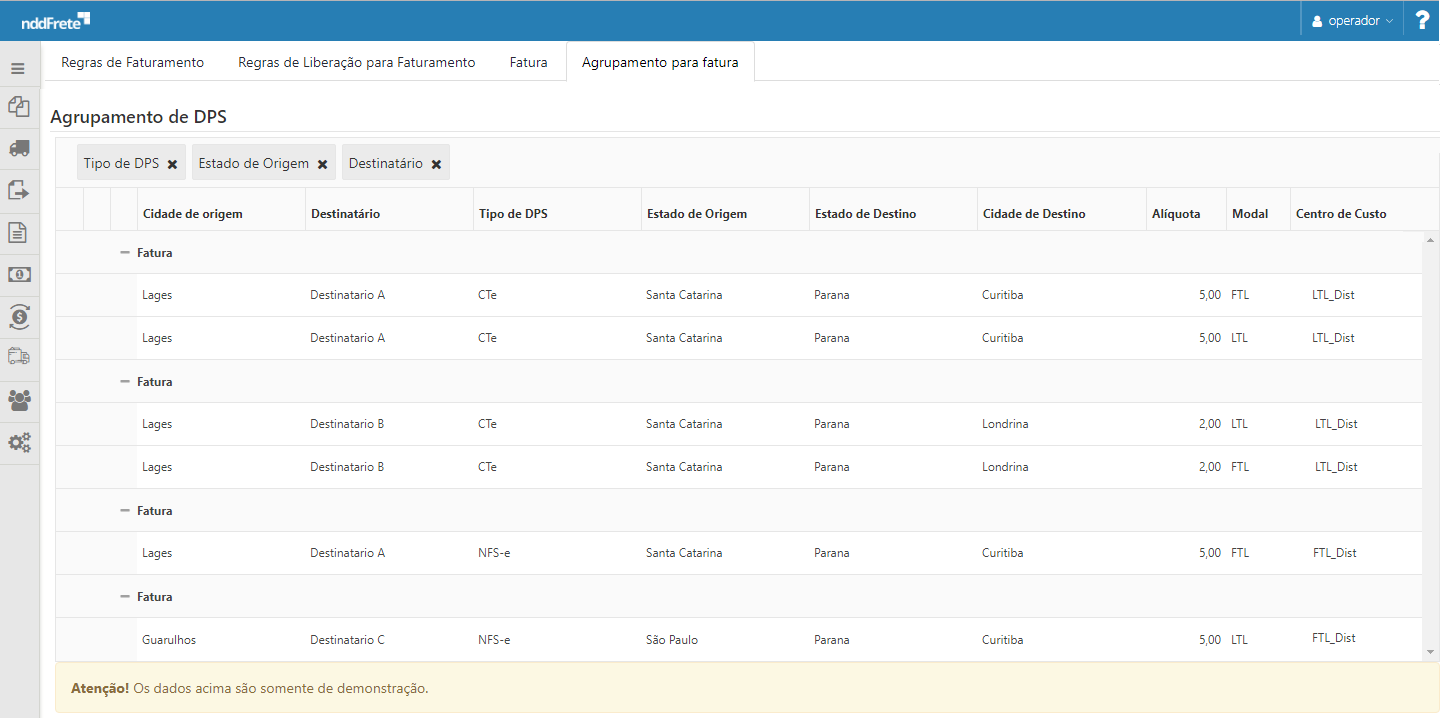Viewport: 1441px width, 718px height.
Task: Open the users group sidebar icon
Action: click(18, 400)
